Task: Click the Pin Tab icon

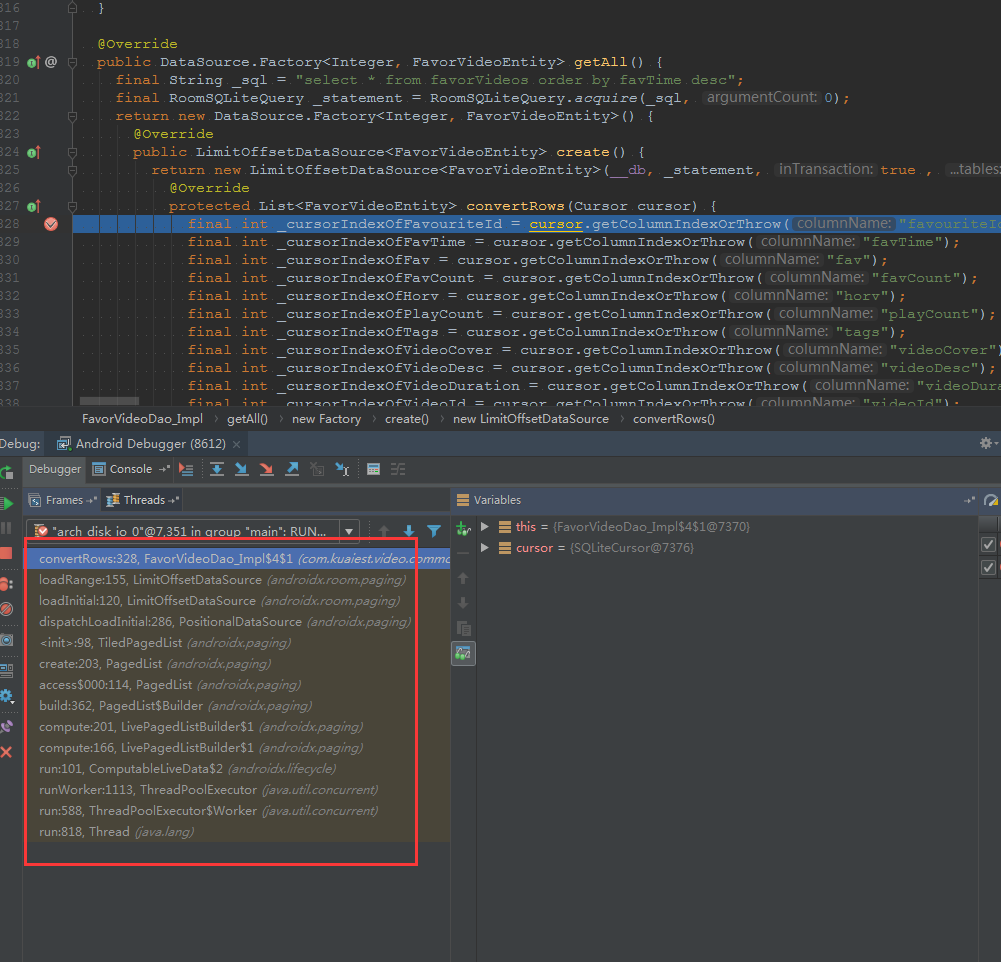Action: [6, 726]
